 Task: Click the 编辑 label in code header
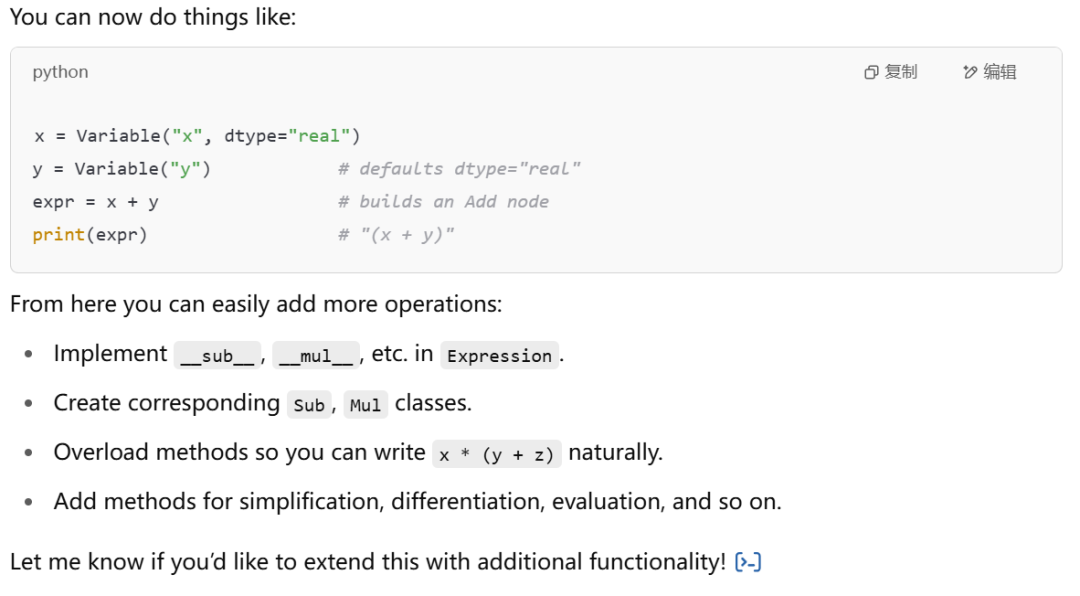point(1000,72)
